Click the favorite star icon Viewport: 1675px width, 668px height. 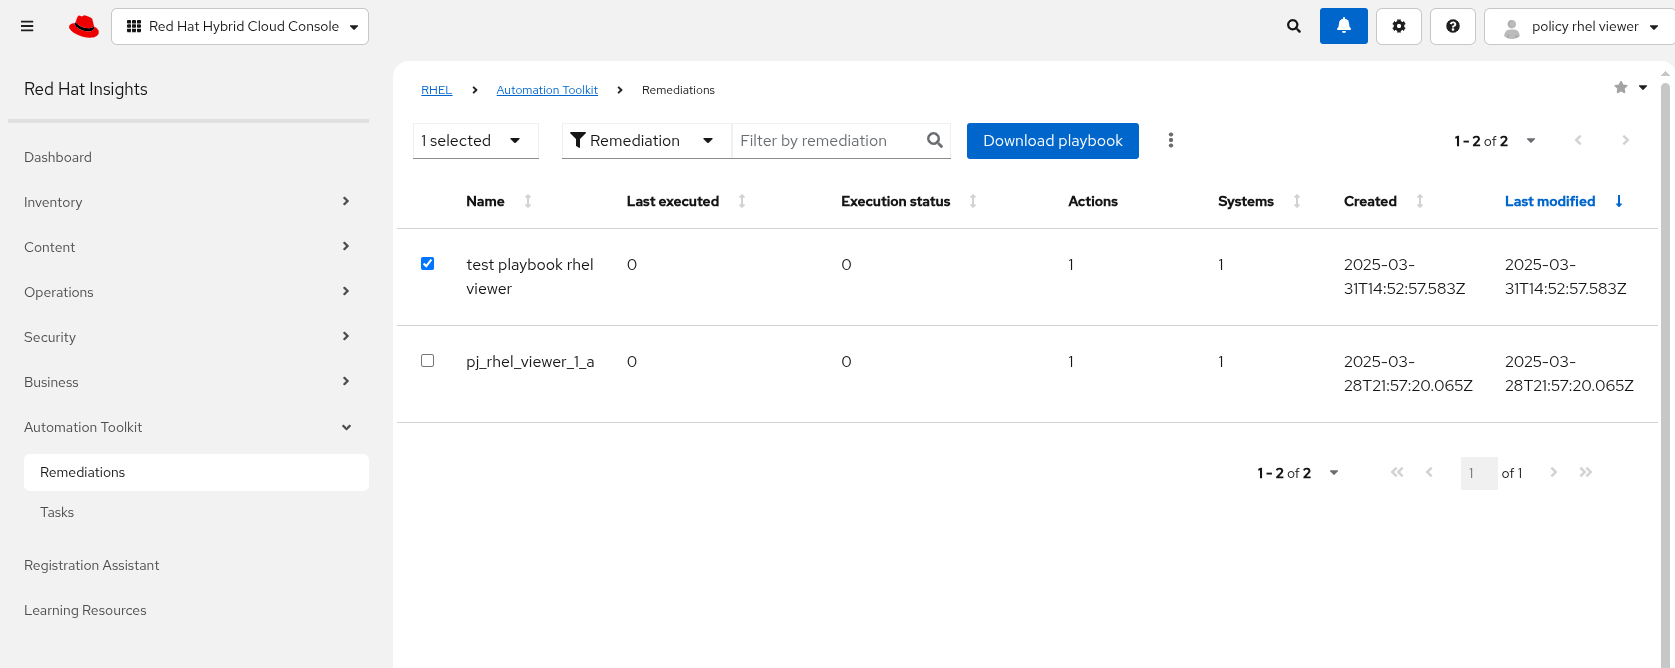tap(1620, 88)
